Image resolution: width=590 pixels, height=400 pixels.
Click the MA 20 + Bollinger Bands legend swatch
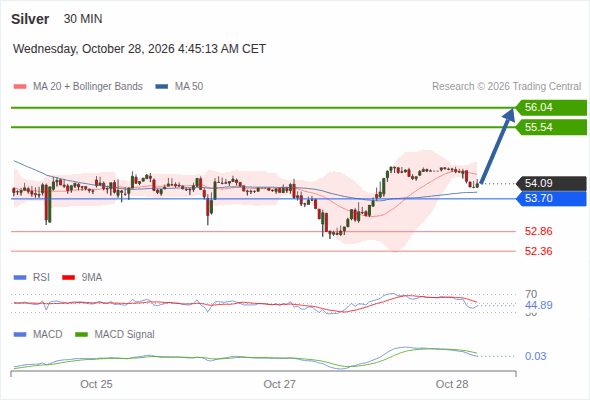pos(20,87)
